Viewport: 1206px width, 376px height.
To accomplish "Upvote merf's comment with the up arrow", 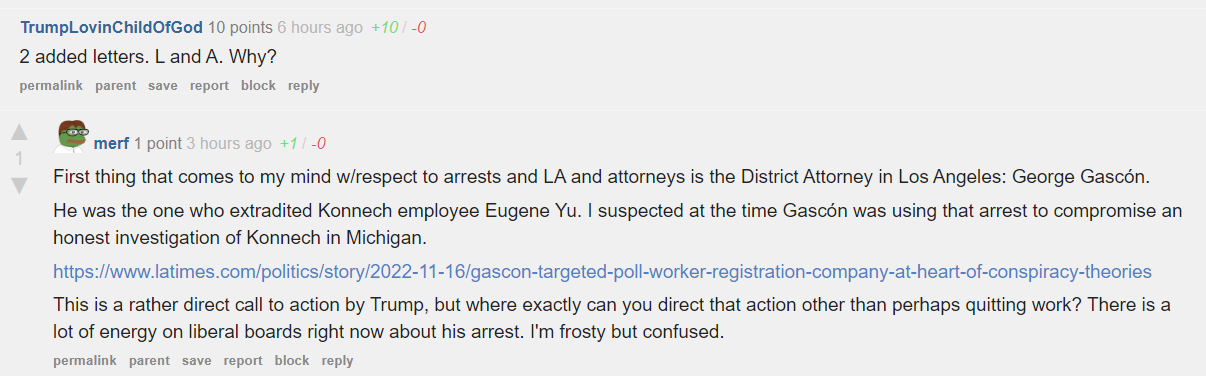I will (x=18, y=132).
